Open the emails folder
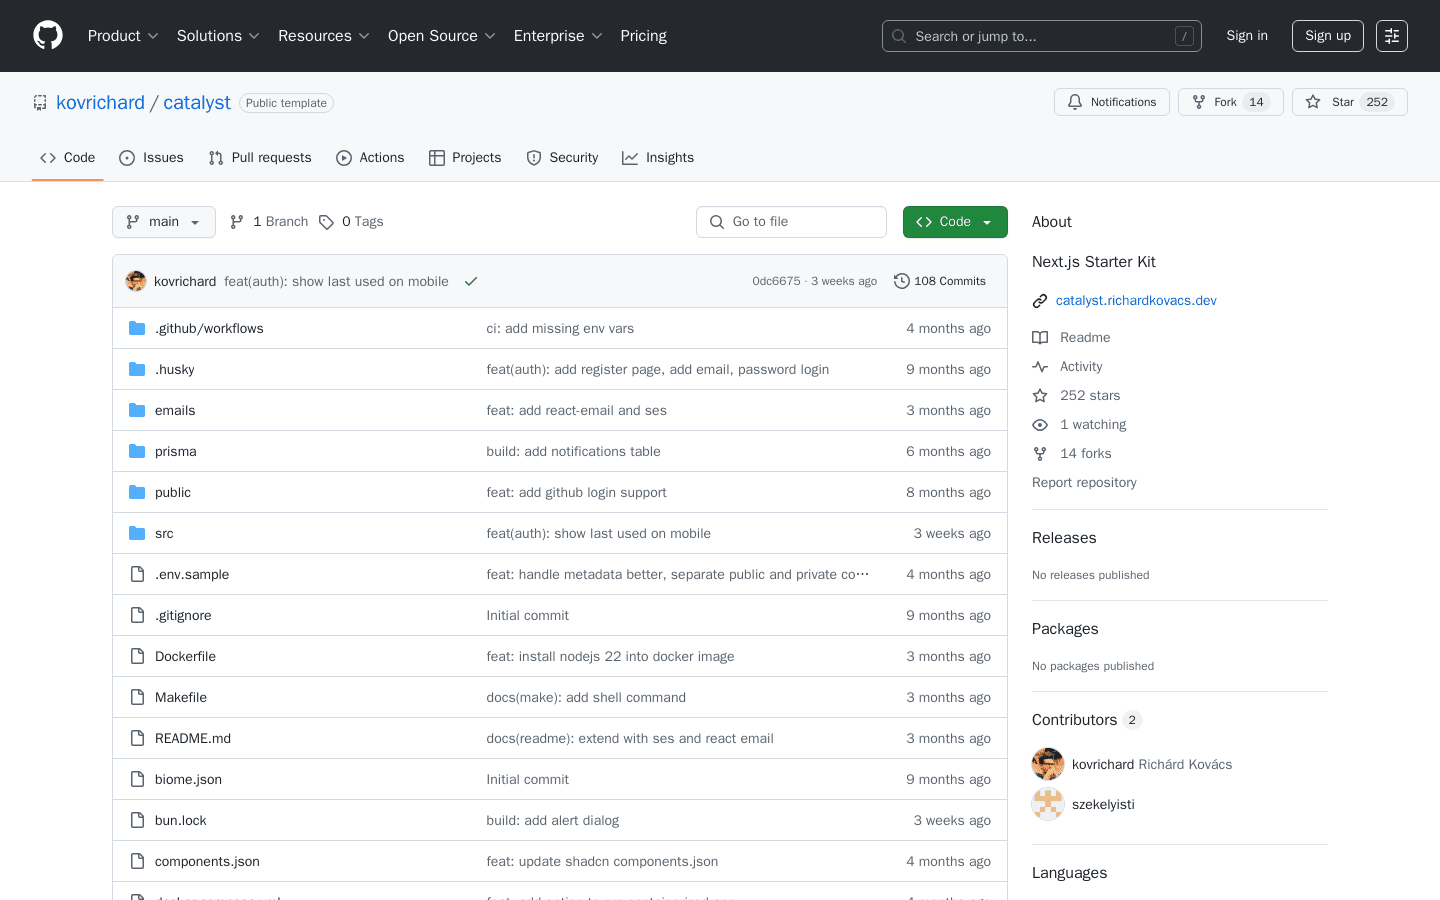Image resolution: width=1440 pixels, height=900 pixels. pyautogui.click(x=175, y=411)
